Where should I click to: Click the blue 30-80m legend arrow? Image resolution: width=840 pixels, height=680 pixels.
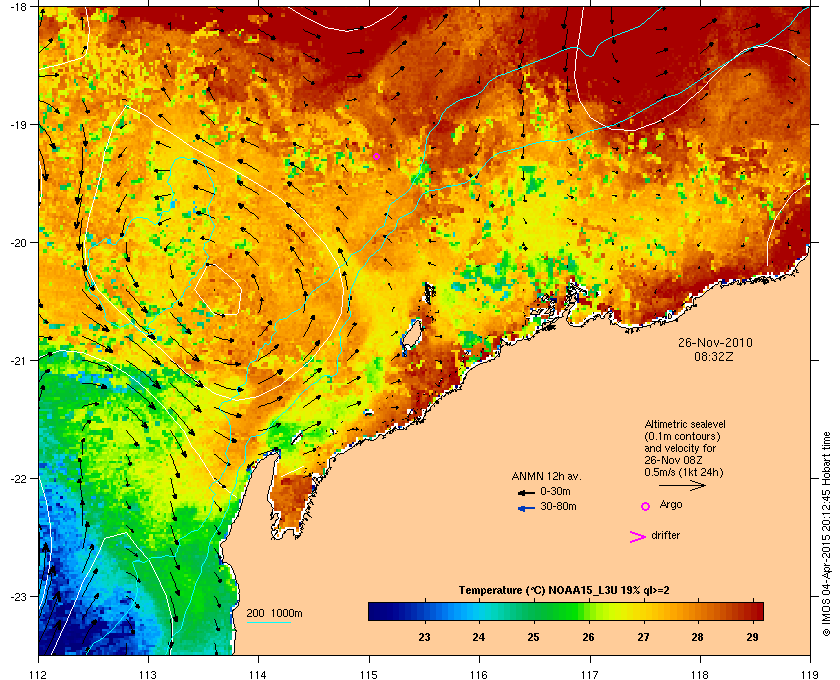(526, 508)
